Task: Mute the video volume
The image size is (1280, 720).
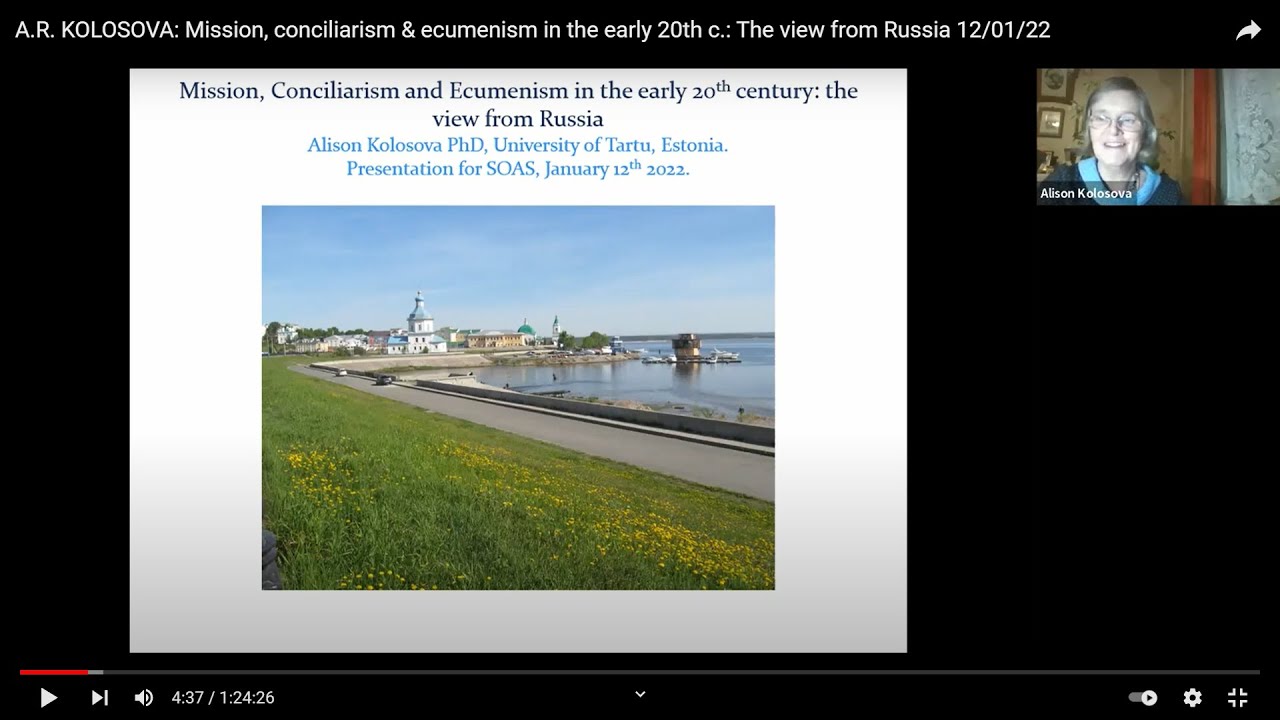Action: [144, 698]
